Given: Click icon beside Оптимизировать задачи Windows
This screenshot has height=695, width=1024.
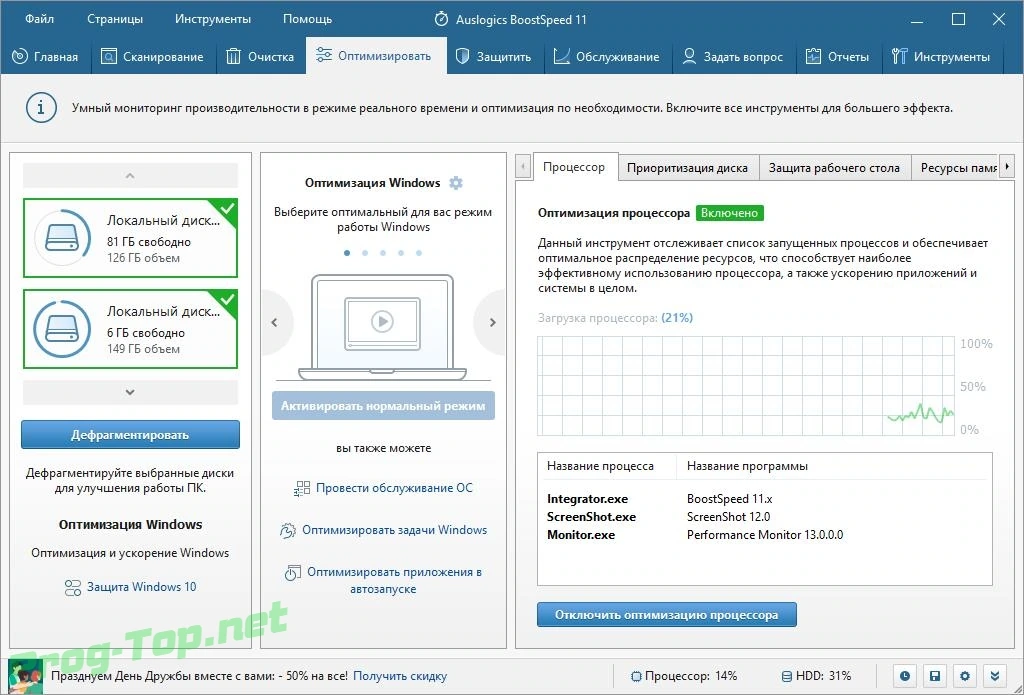Looking at the screenshot, I should pyautogui.click(x=287, y=530).
